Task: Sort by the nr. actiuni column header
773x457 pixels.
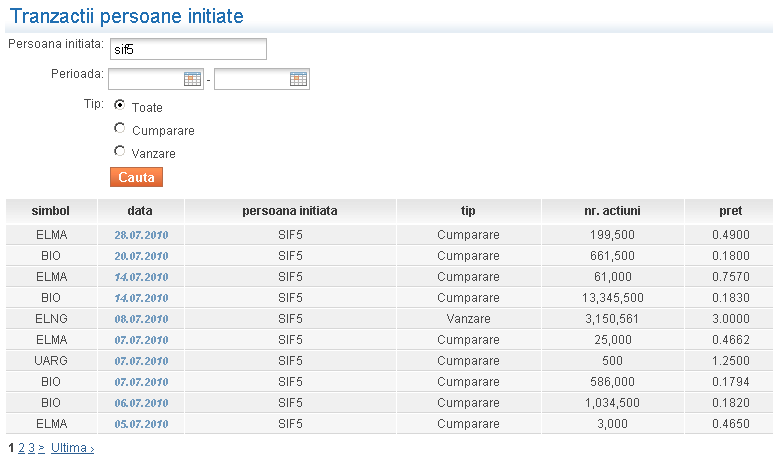Action: click(x=612, y=211)
